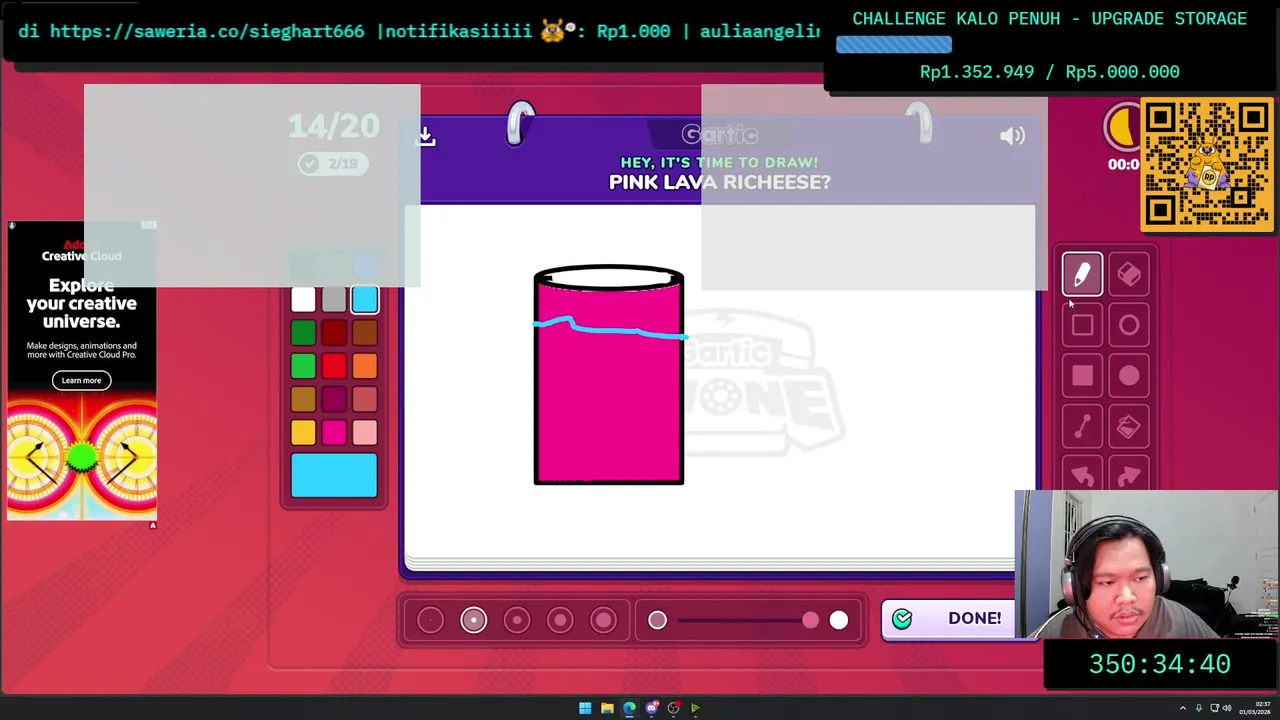Click the full-opacity white end dot

tap(839, 620)
